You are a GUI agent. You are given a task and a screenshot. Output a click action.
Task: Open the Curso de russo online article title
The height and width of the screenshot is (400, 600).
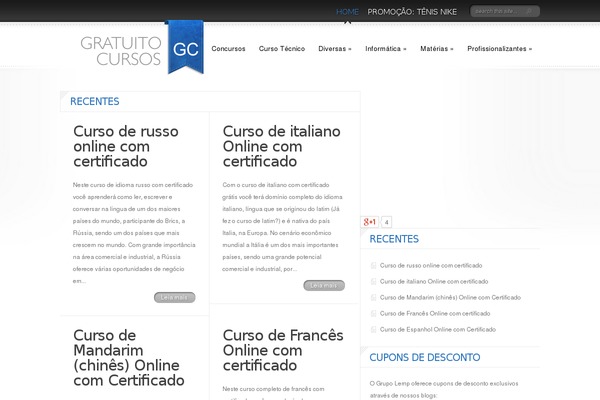coord(126,146)
